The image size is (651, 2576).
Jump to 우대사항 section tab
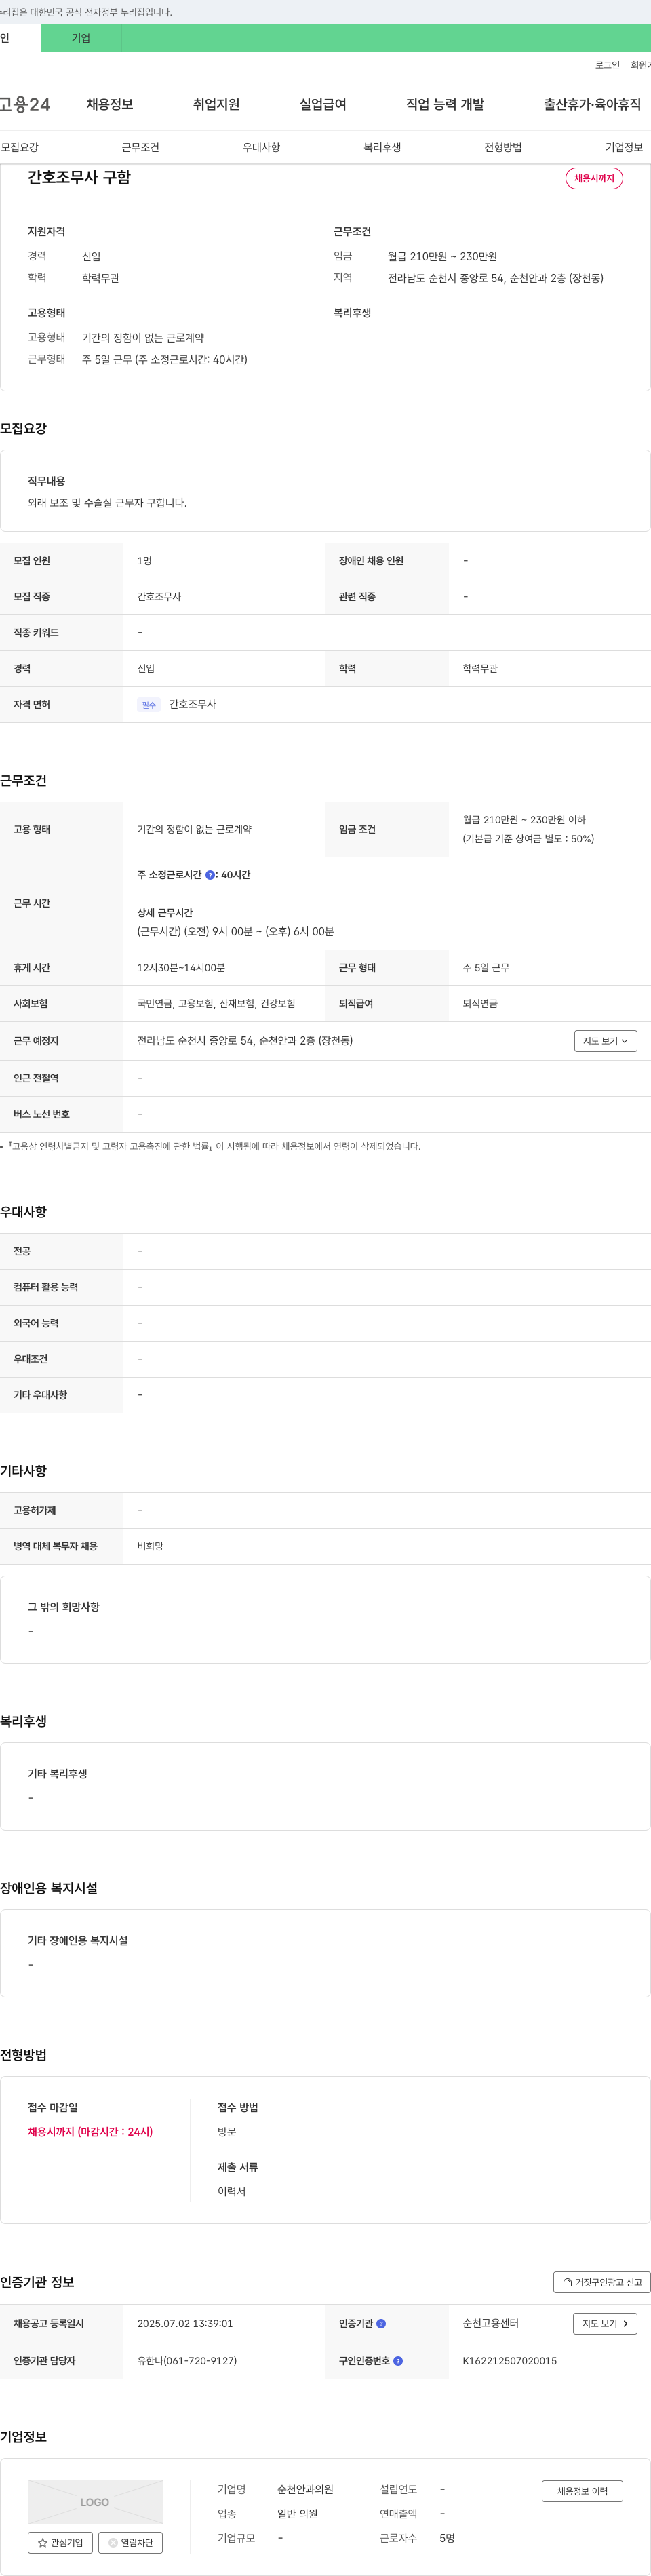coord(261,147)
